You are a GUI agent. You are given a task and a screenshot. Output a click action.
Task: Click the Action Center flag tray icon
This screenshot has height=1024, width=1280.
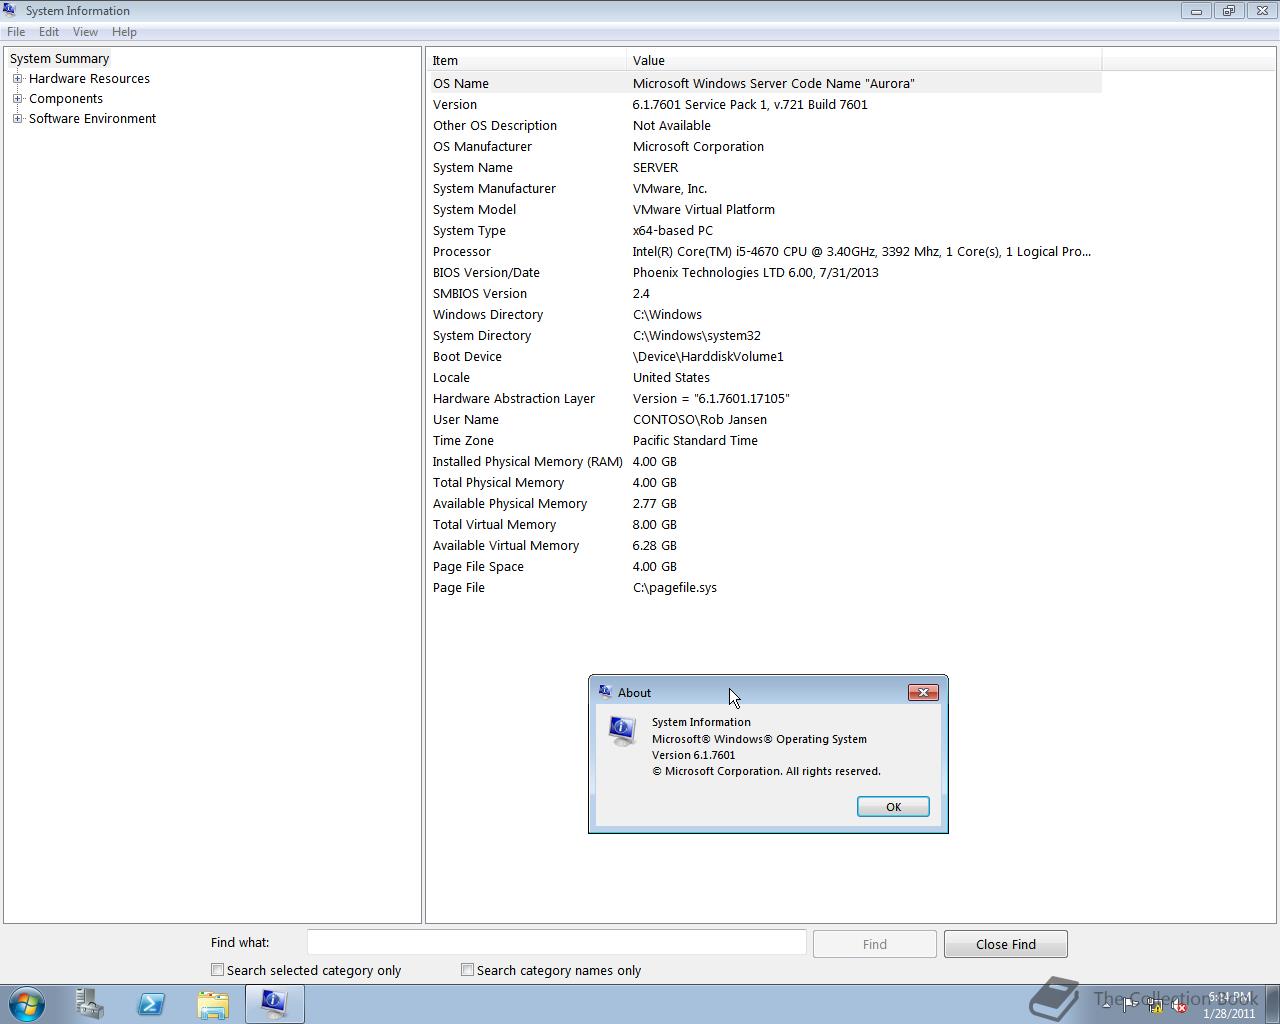(x=1130, y=1006)
